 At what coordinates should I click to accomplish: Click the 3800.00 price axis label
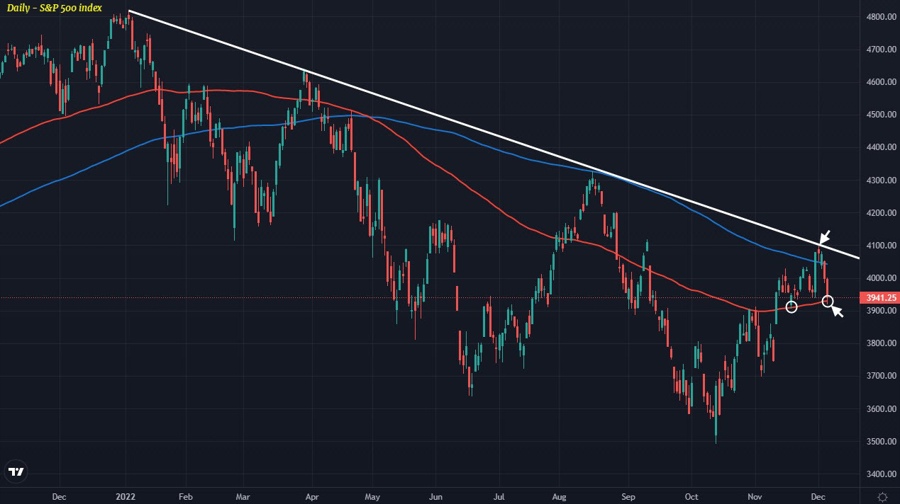pos(881,343)
